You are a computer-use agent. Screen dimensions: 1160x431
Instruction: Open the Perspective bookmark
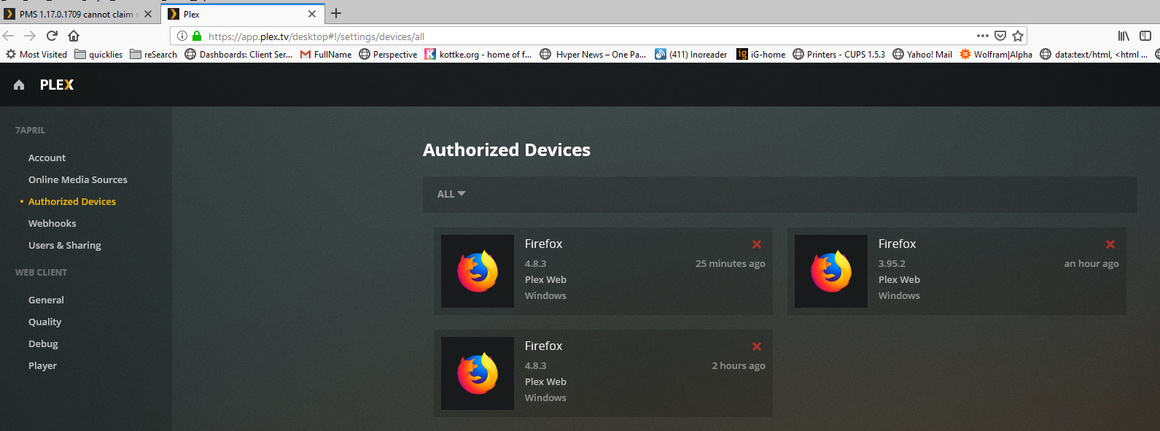pyautogui.click(x=388, y=54)
